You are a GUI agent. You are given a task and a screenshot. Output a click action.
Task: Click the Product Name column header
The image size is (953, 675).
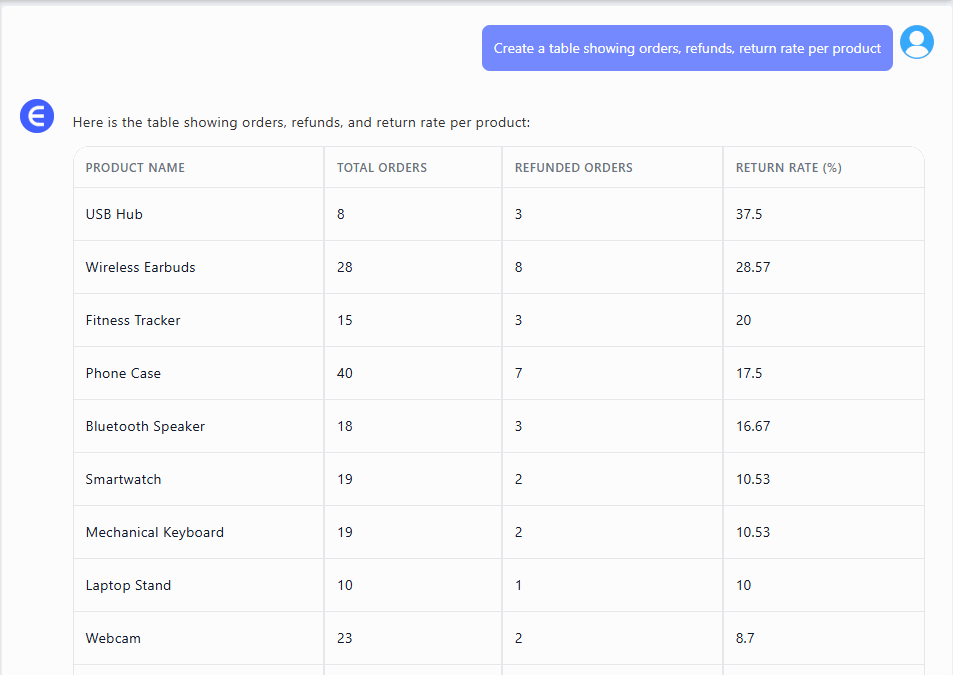[x=135, y=168]
